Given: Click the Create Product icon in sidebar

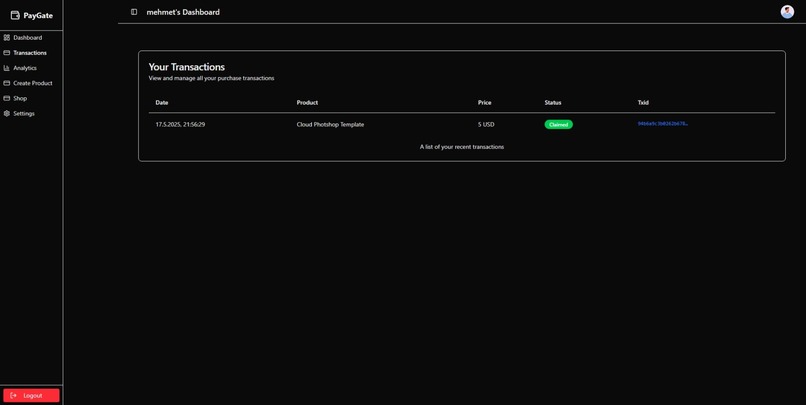Looking at the screenshot, I should [x=7, y=83].
